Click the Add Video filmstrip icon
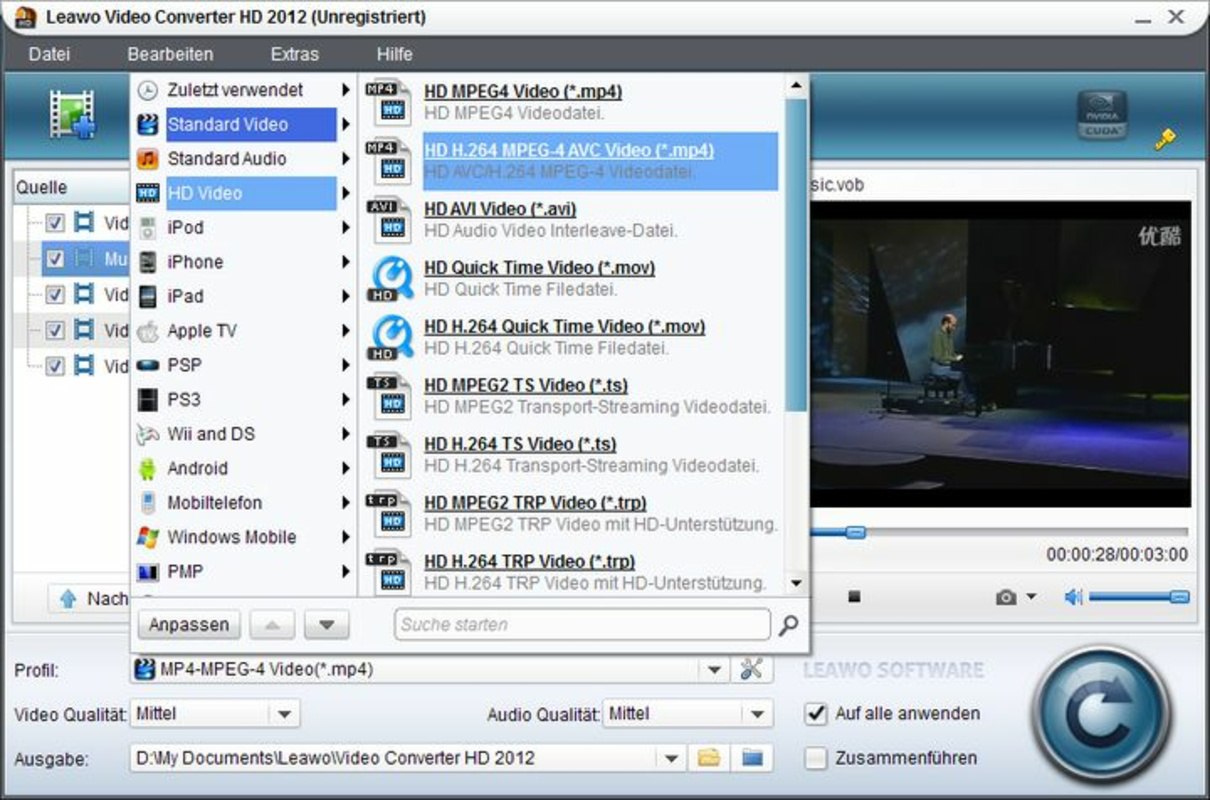The height and width of the screenshot is (800, 1210). pyautogui.click(x=72, y=113)
